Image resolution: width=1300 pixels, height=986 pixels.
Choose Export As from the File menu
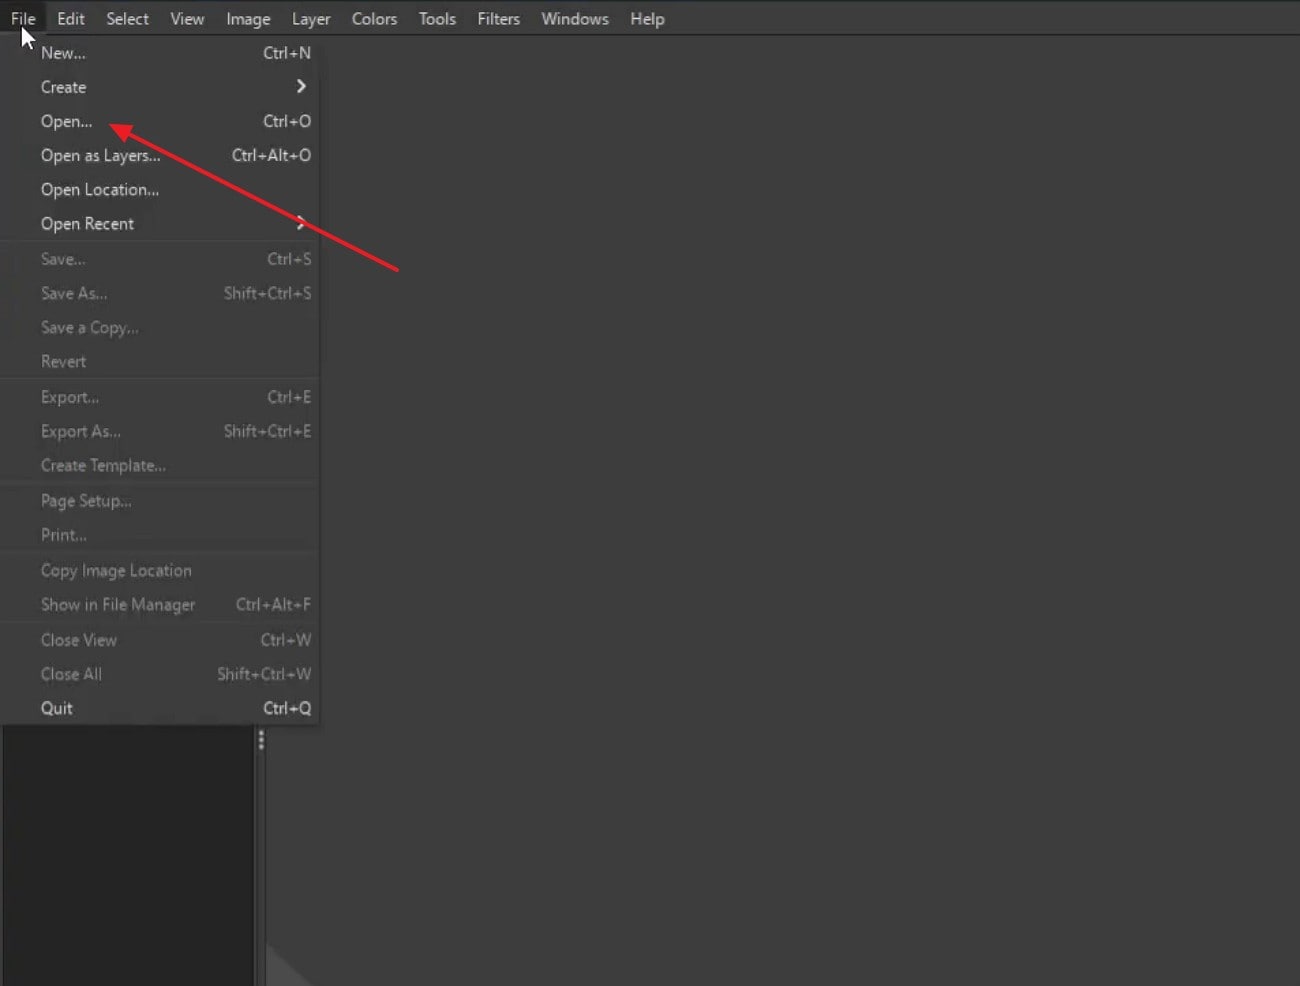tap(80, 431)
